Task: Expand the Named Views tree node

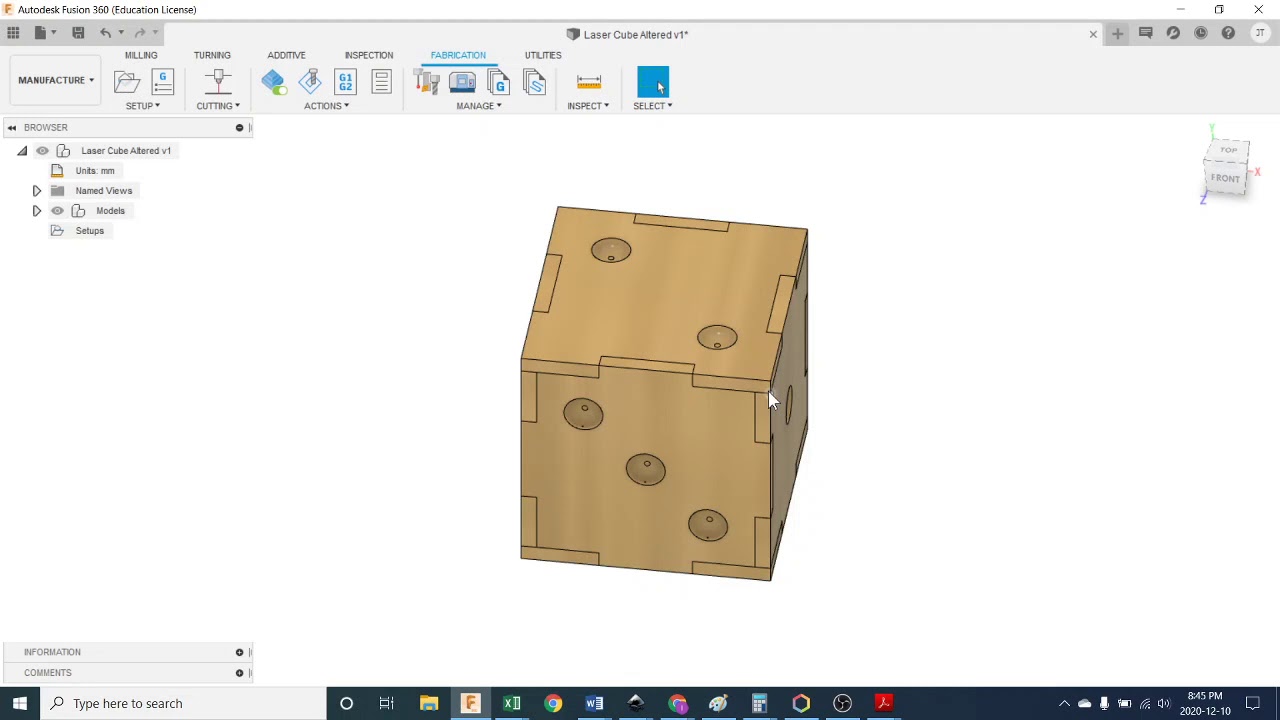Action: tap(37, 191)
